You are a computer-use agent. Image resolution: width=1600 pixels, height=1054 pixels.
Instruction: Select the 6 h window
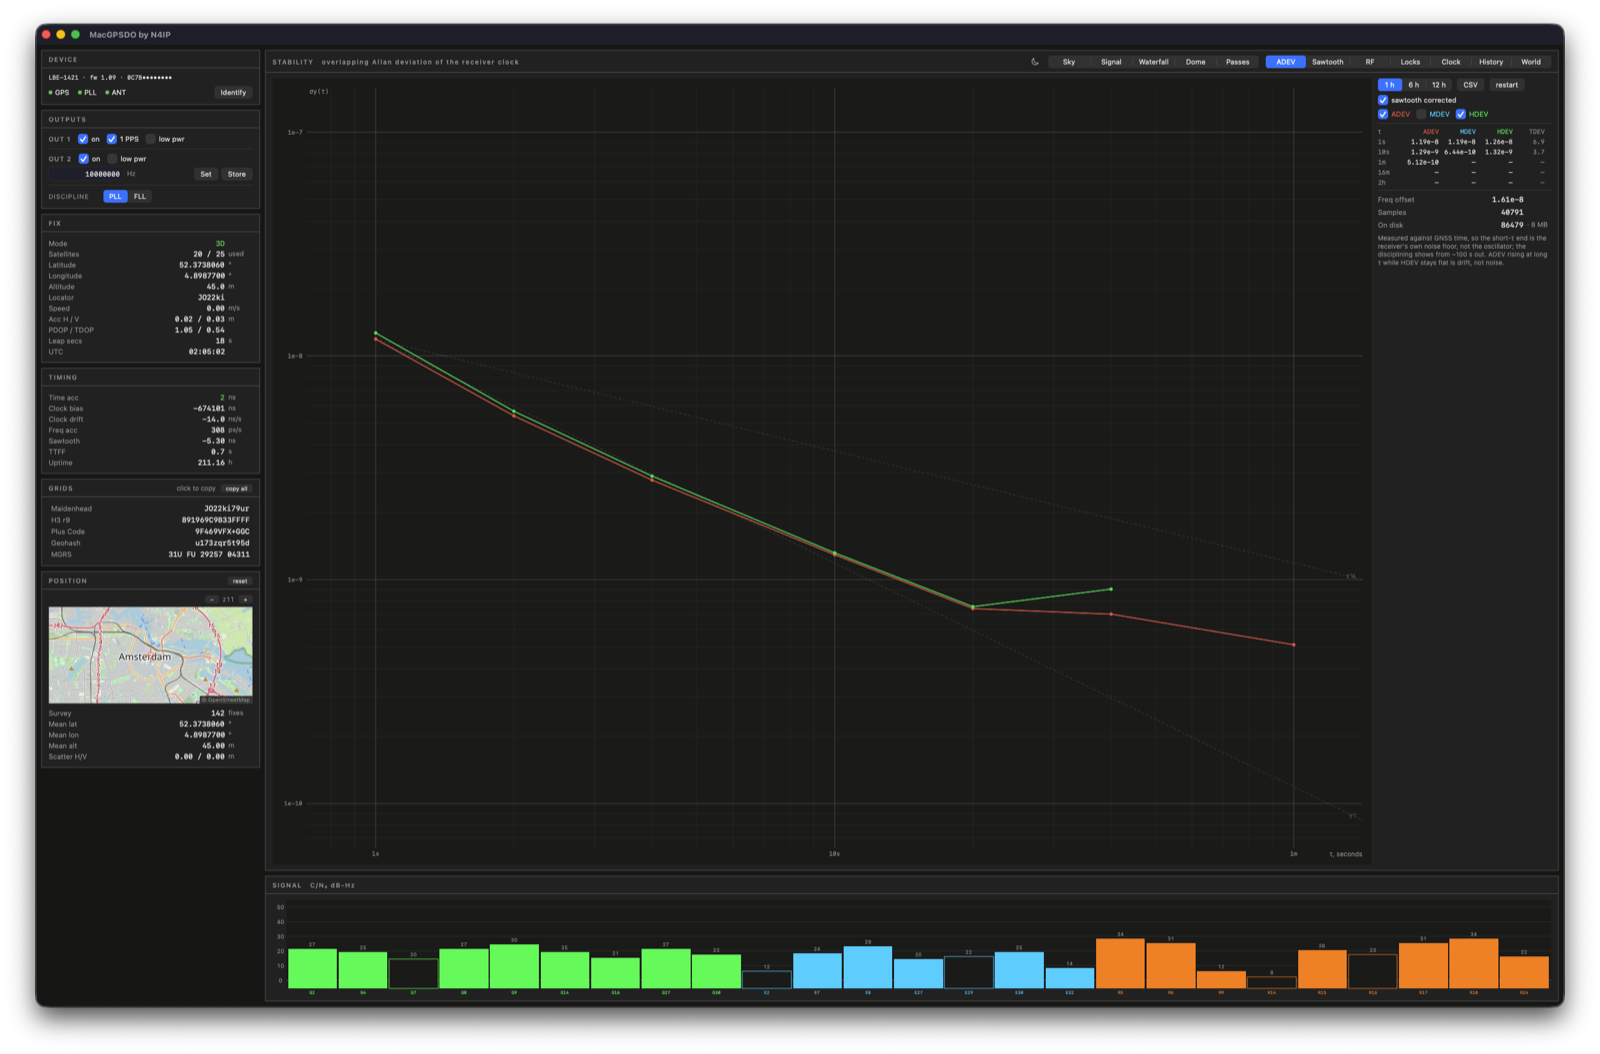coord(1414,85)
